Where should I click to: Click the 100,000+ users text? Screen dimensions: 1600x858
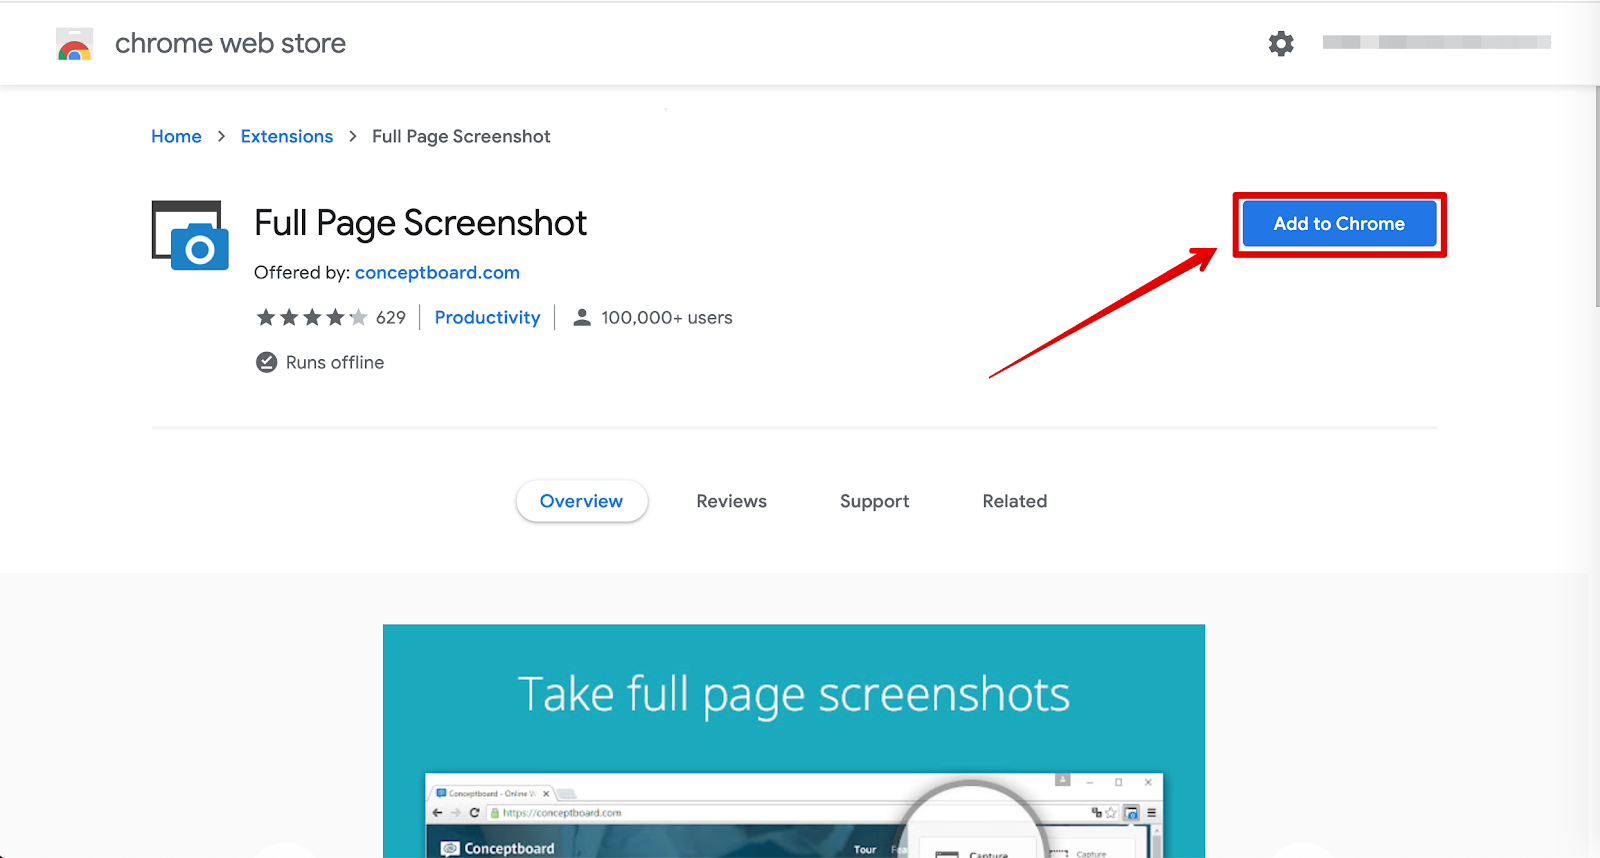click(x=667, y=318)
